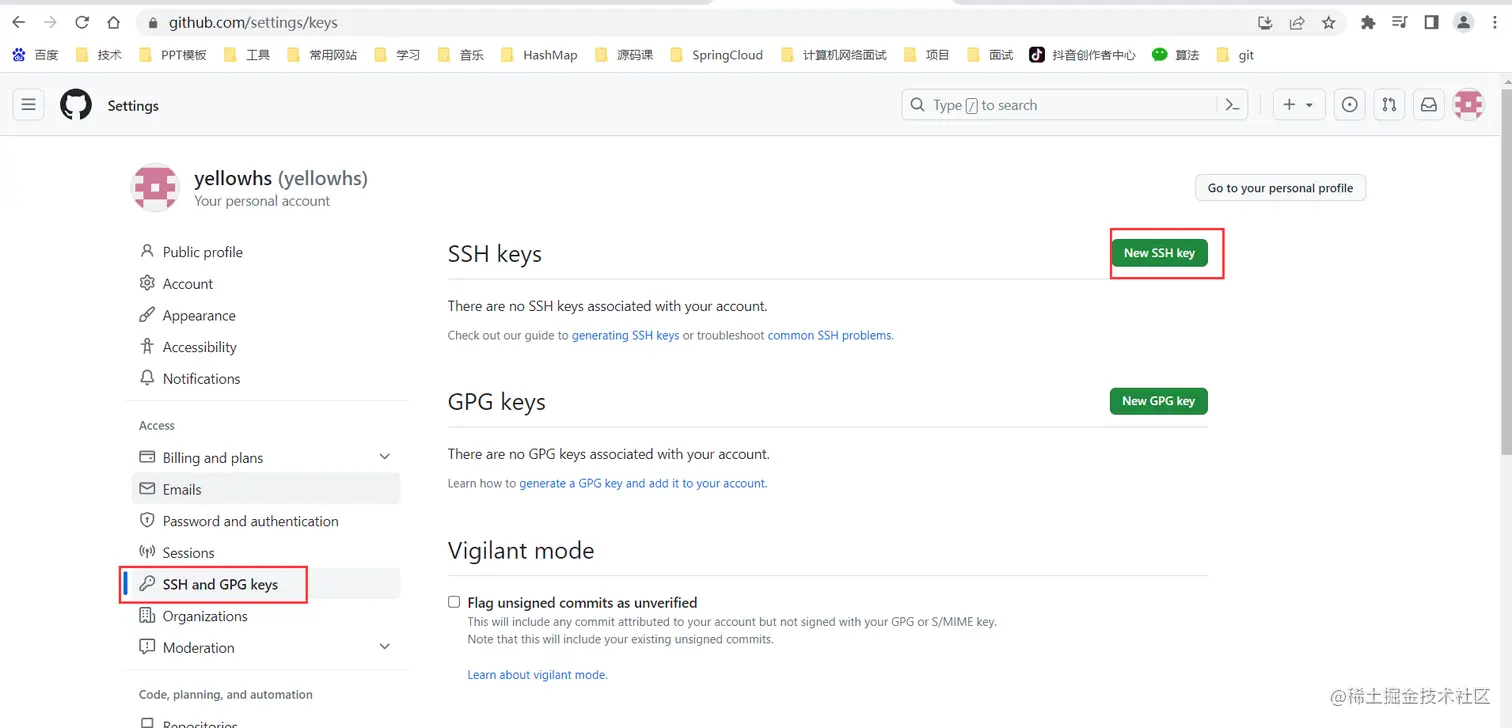Click the New GPG key button

[x=1158, y=401]
